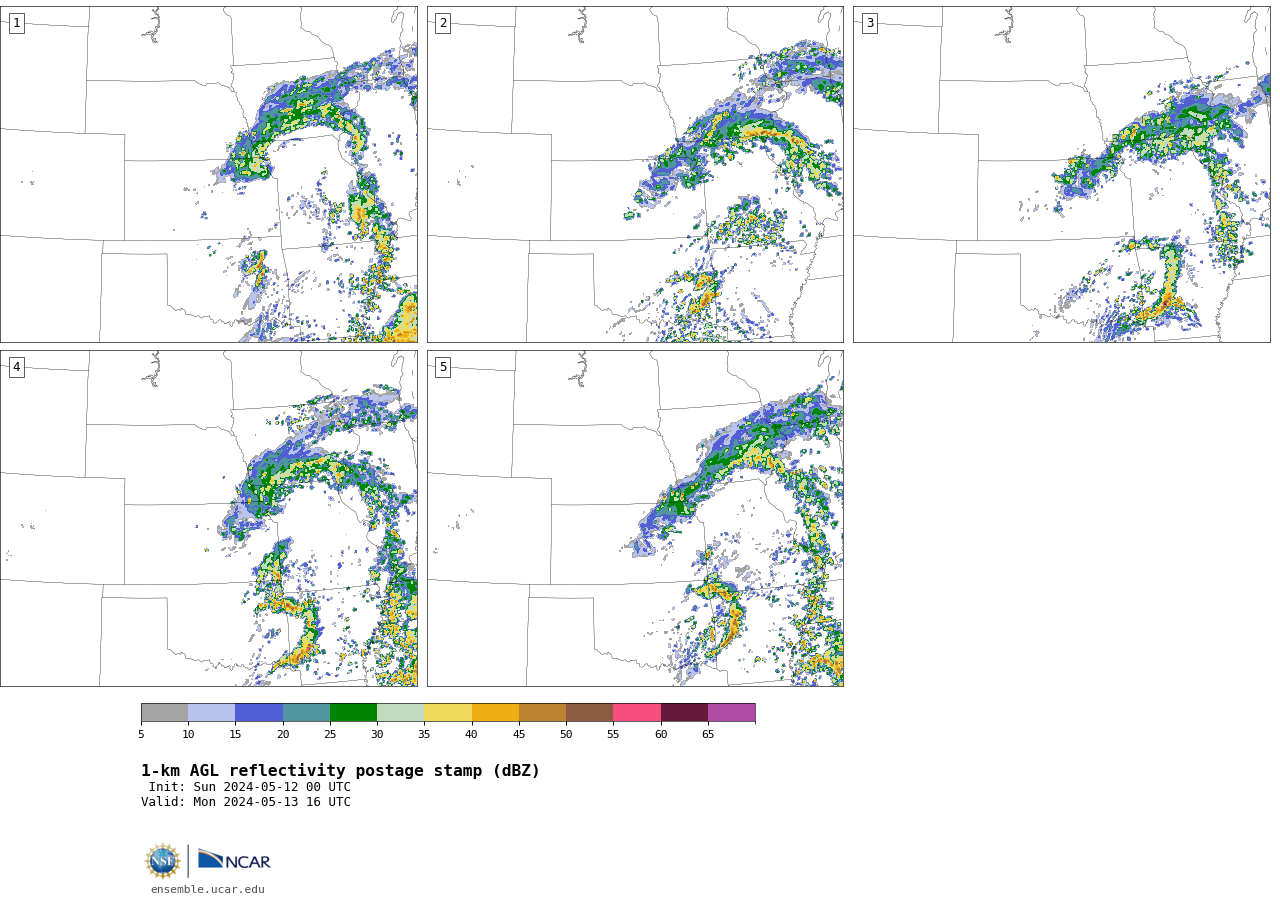Open ensemble member 2 reflectivity map
This screenshot has width=1280, height=901.
(635, 174)
